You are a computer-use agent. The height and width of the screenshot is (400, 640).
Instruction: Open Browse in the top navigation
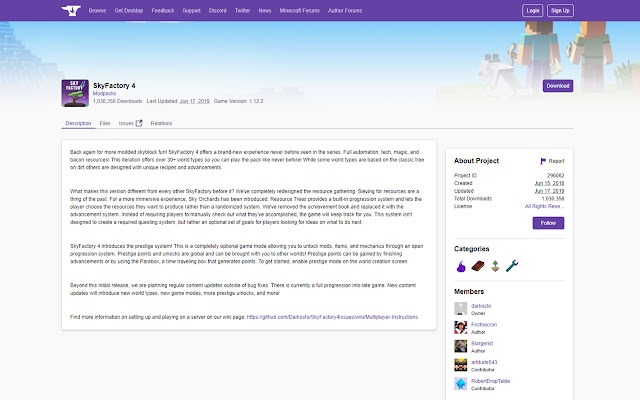(x=97, y=11)
